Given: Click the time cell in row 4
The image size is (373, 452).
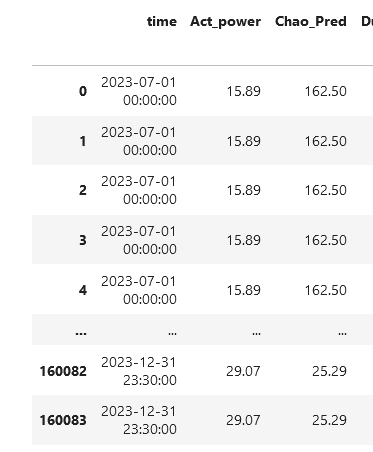Looking at the screenshot, I should click(139, 290).
